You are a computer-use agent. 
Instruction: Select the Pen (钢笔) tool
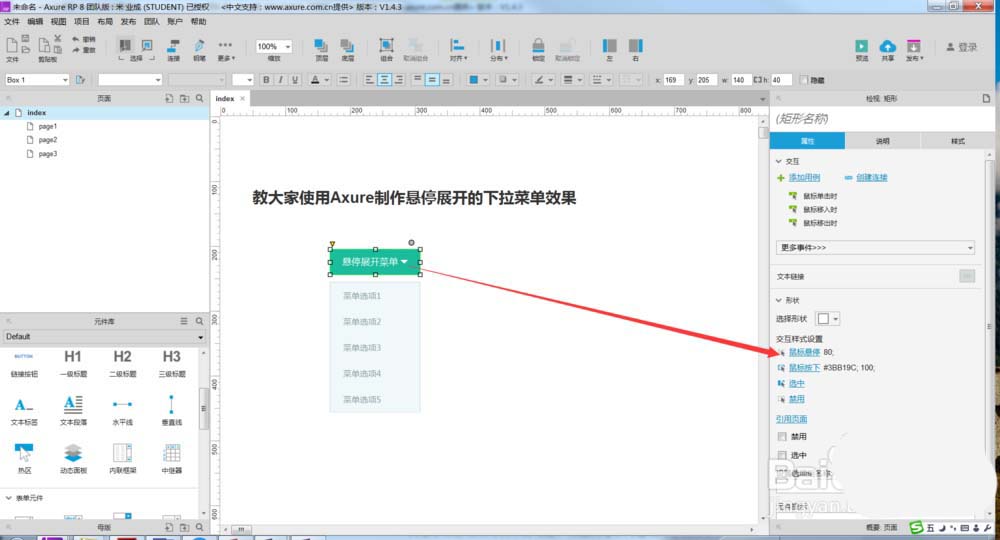pyautogui.click(x=199, y=46)
